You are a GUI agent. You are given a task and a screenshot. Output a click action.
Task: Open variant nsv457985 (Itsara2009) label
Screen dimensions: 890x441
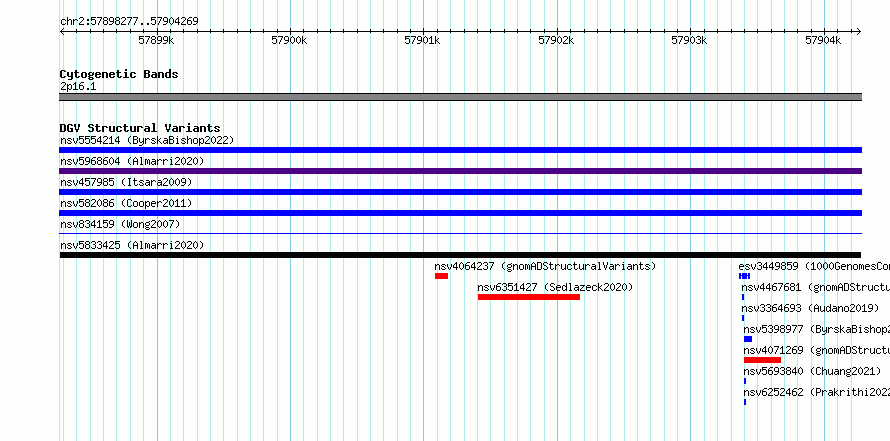[126, 182]
